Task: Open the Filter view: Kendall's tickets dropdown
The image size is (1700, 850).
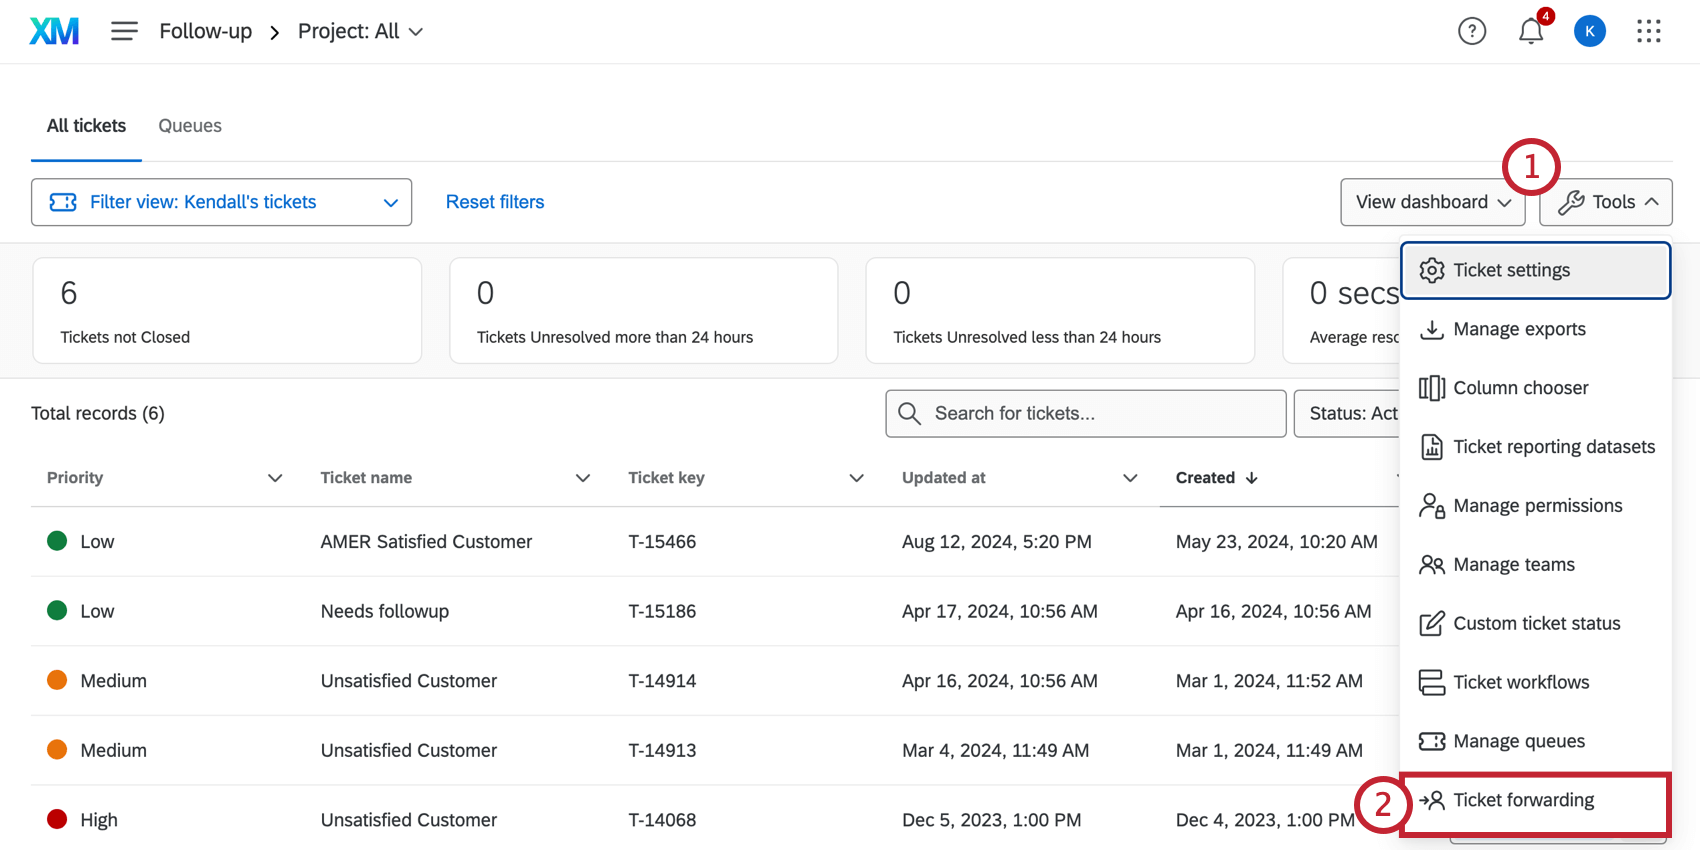Action: (x=221, y=202)
